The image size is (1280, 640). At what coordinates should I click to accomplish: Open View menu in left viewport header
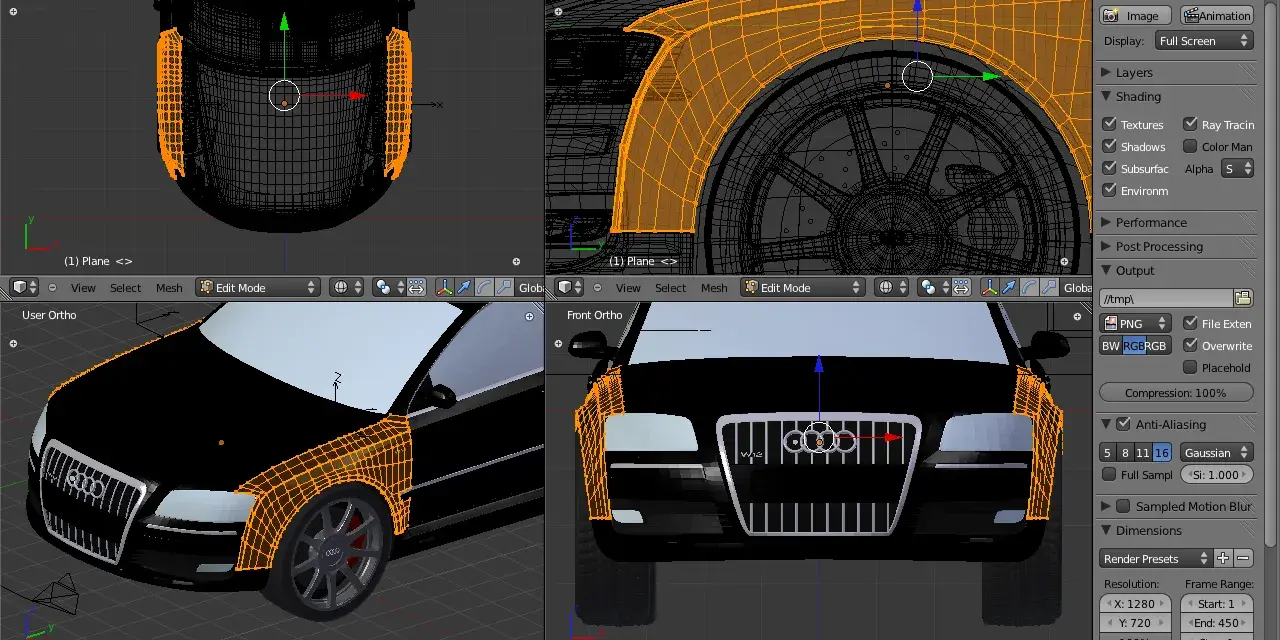click(x=83, y=287)
